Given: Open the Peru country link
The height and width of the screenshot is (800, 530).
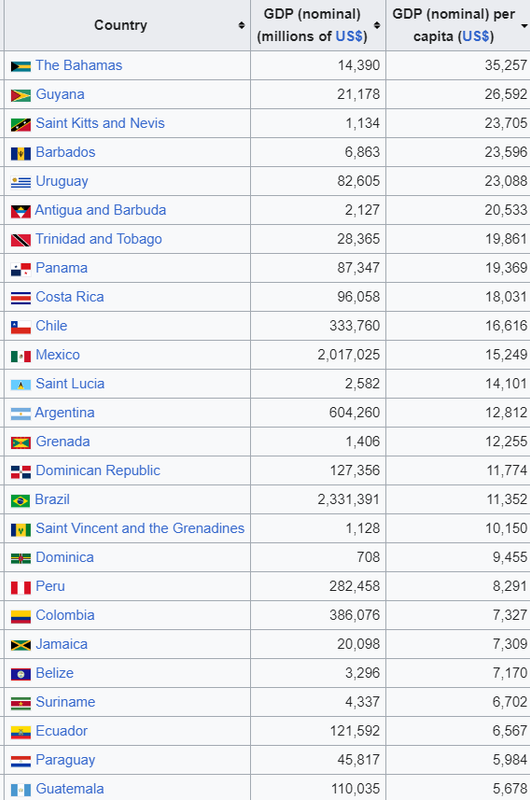Looking at the screenshot, I should 51,586.
